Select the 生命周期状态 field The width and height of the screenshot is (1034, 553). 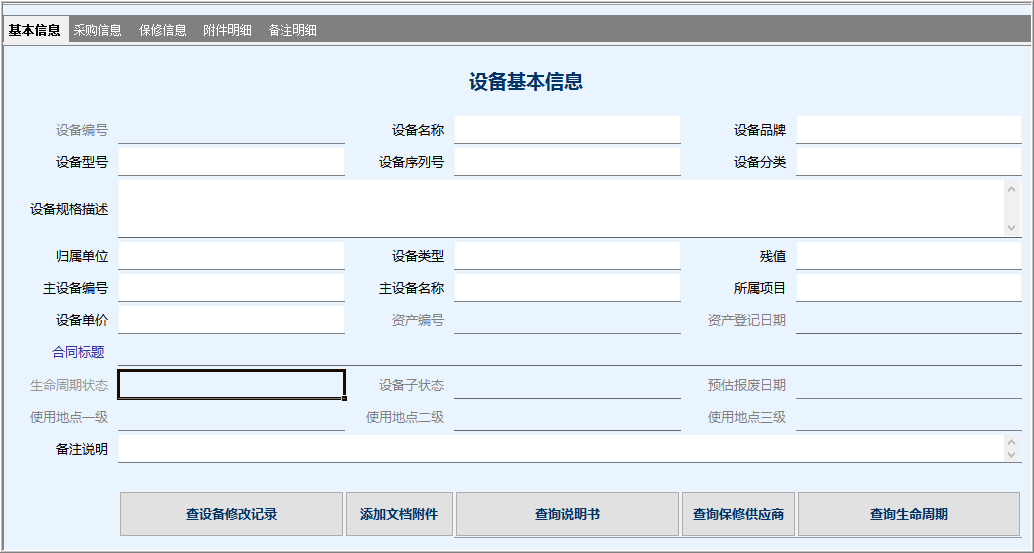pos(231,384)
